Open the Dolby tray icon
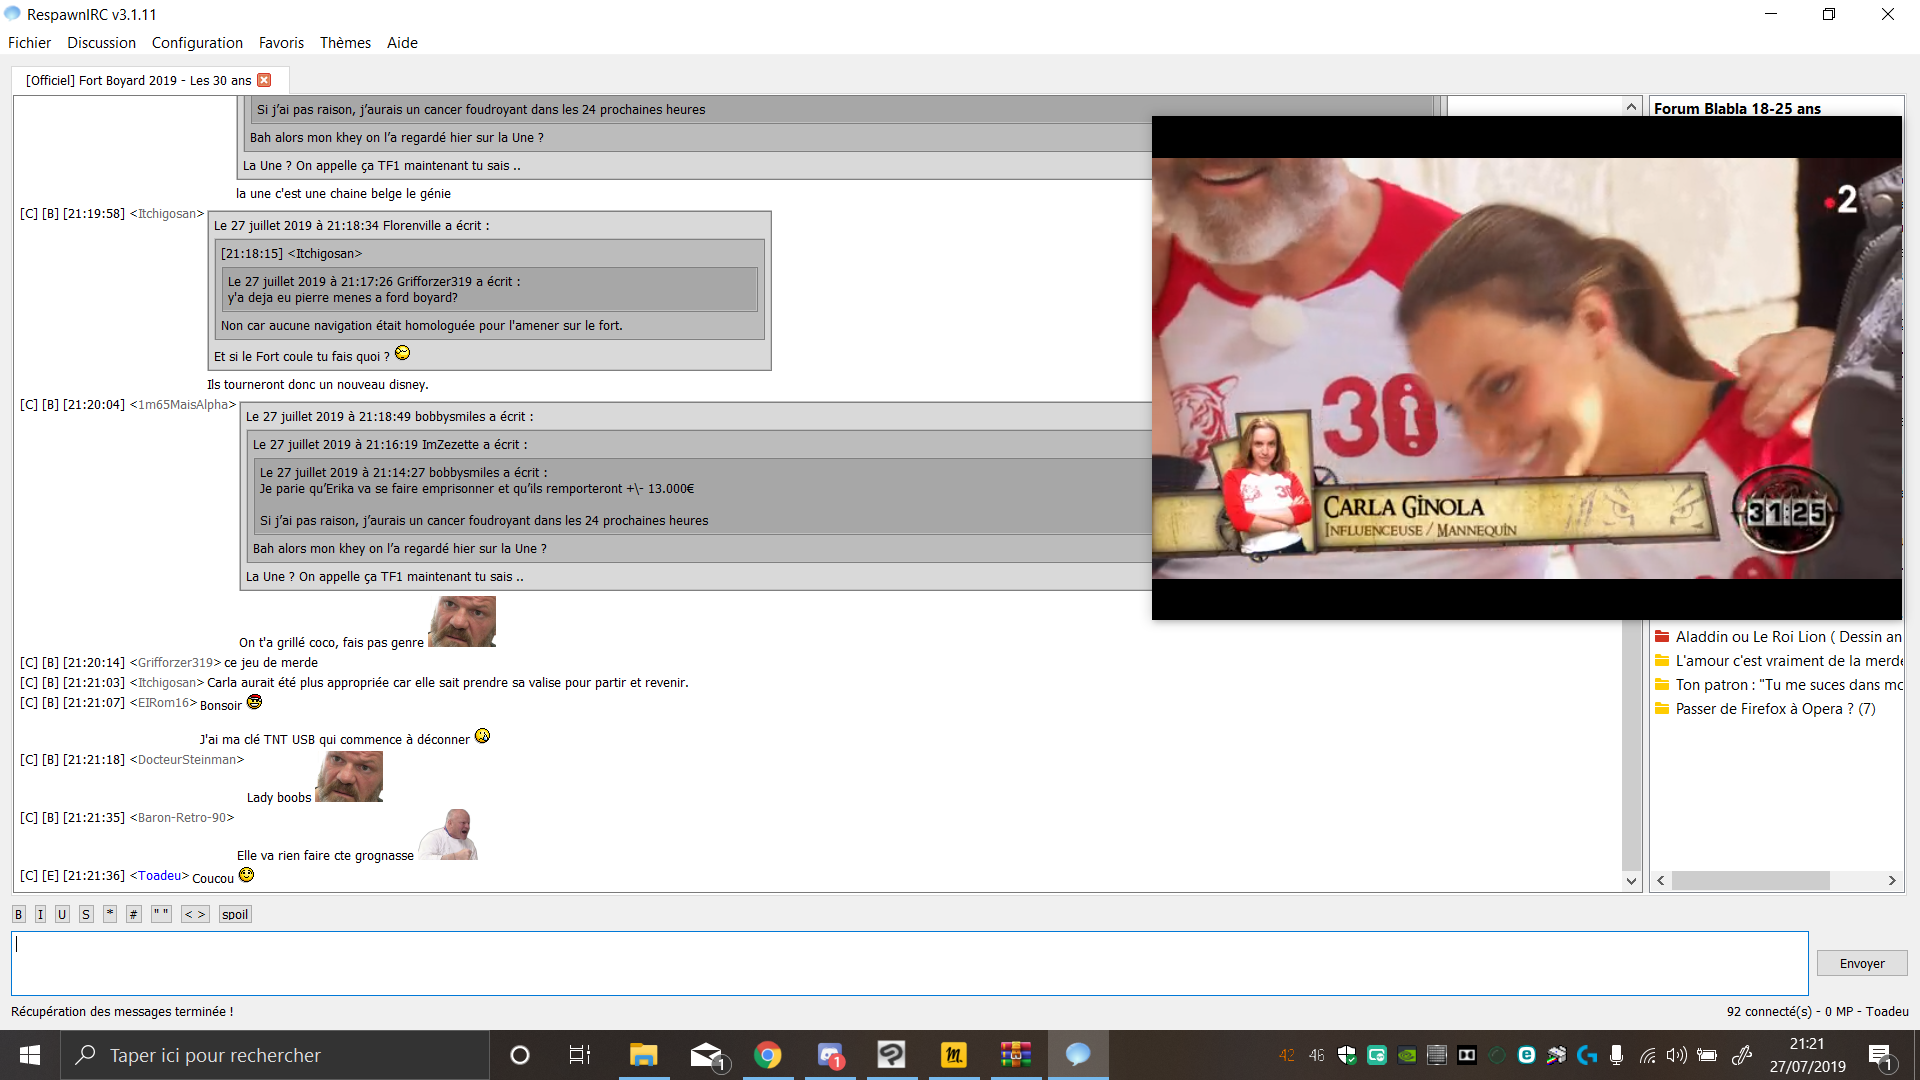 click(x=1467, y=1055)
